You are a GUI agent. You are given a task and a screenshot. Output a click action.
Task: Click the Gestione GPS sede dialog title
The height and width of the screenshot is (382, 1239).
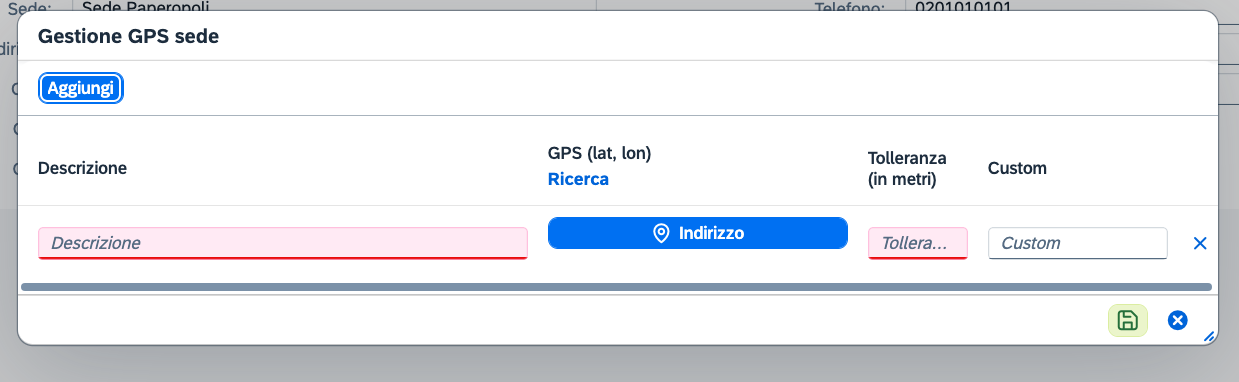coord(128,36)
